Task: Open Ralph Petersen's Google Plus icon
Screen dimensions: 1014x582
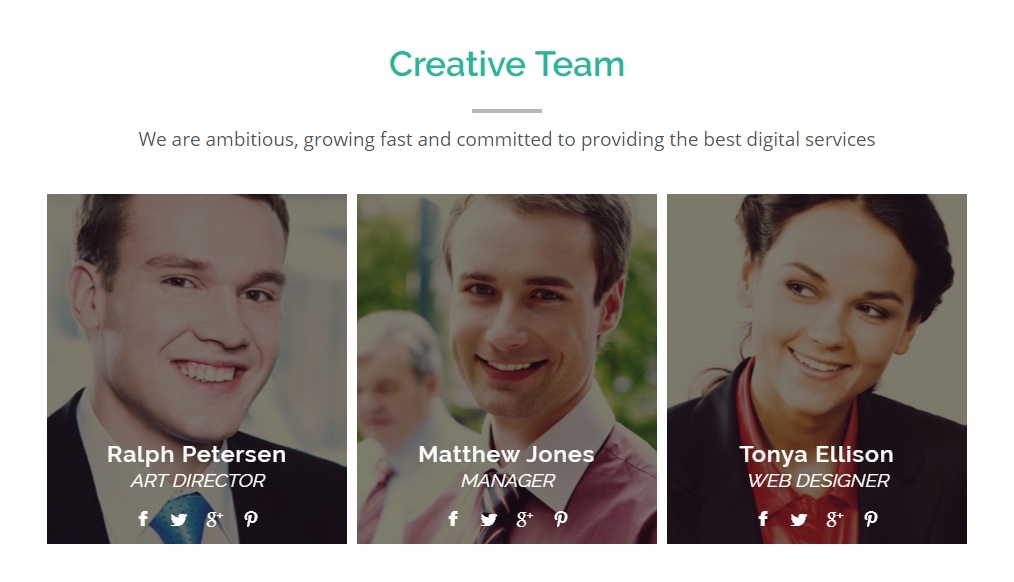Action: click(215, 519)
